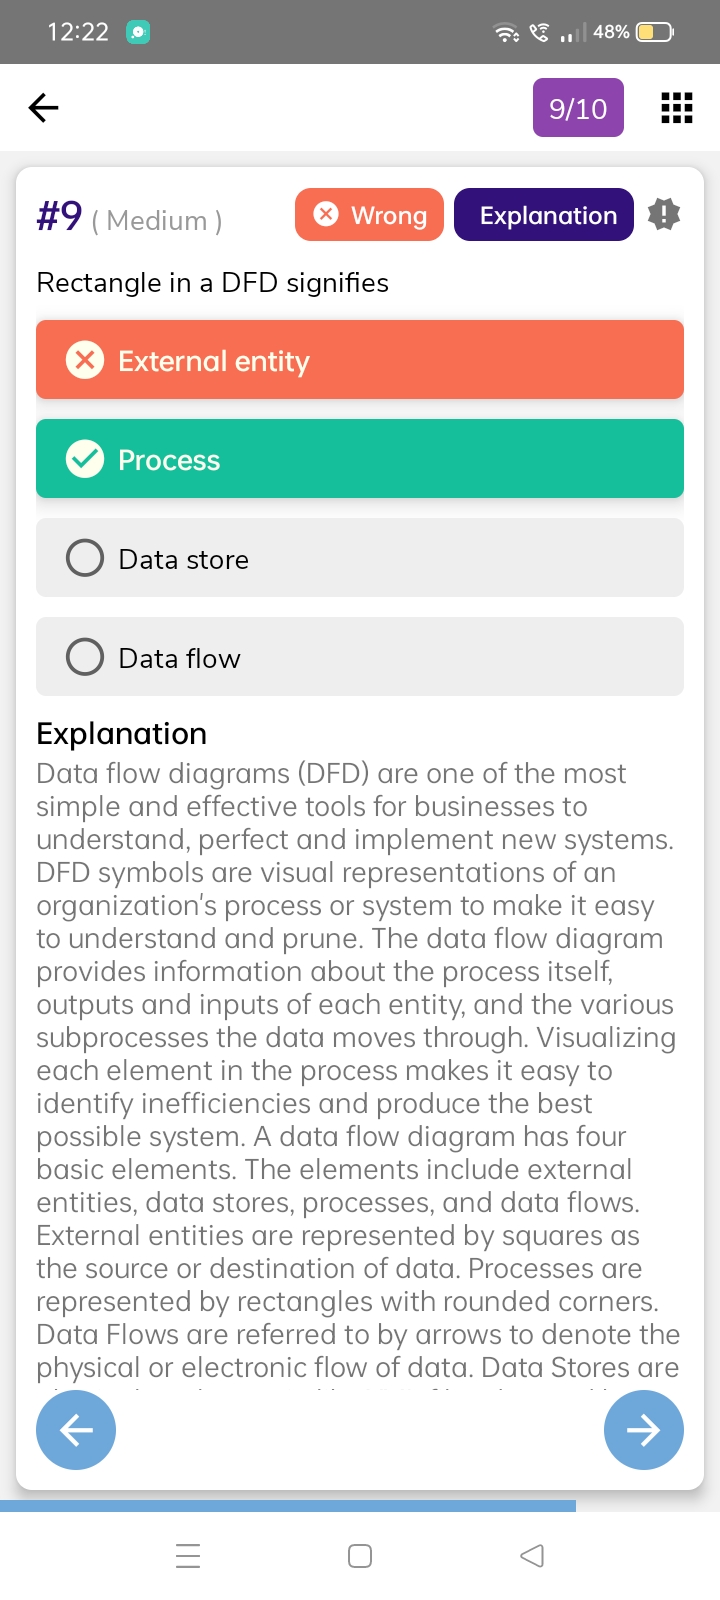Select the Data flow radio option
Image resolution: width=720 pixels, height=1600 pixels.
[x=85, y=657]
